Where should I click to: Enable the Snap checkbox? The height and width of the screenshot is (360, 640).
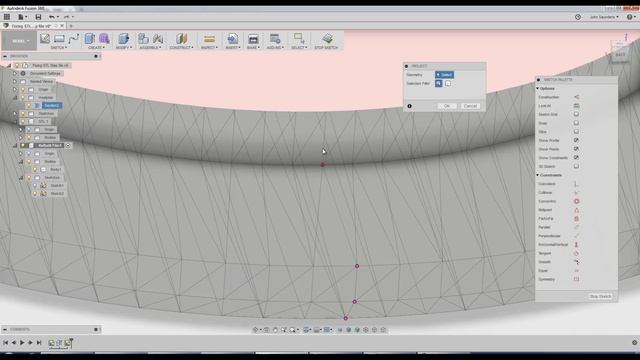point(576,123)
